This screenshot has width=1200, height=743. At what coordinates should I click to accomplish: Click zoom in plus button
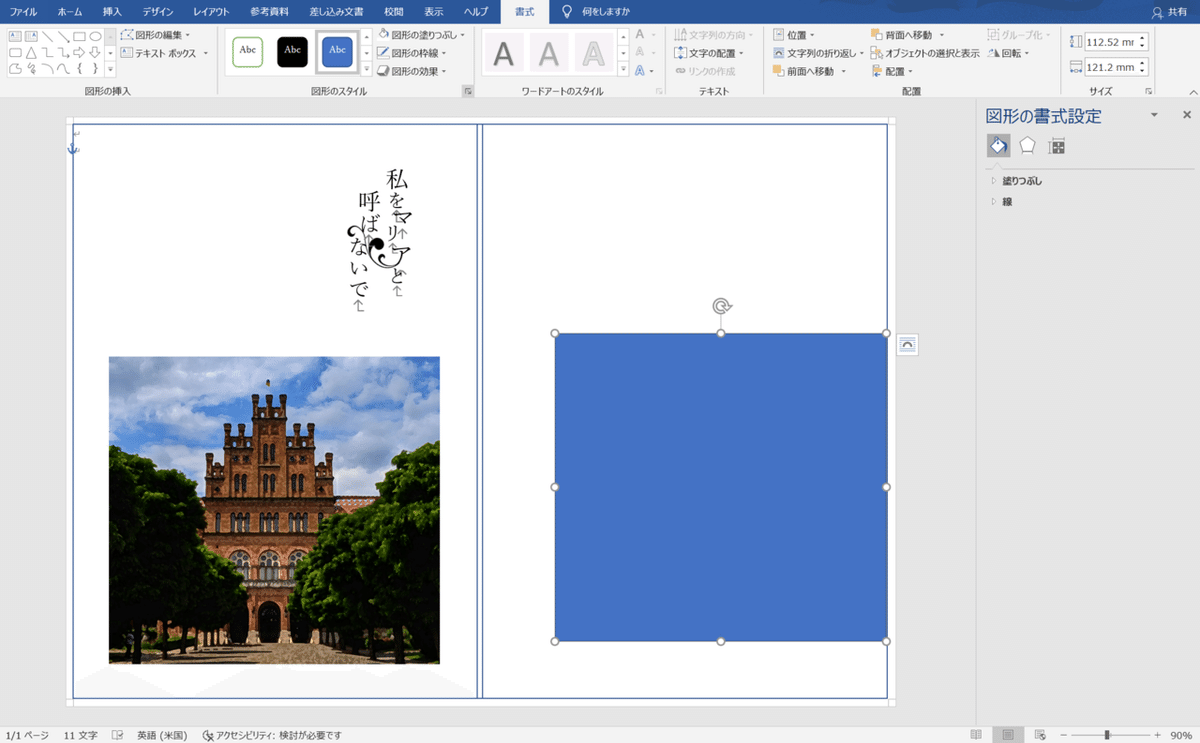pos(1157,735)
